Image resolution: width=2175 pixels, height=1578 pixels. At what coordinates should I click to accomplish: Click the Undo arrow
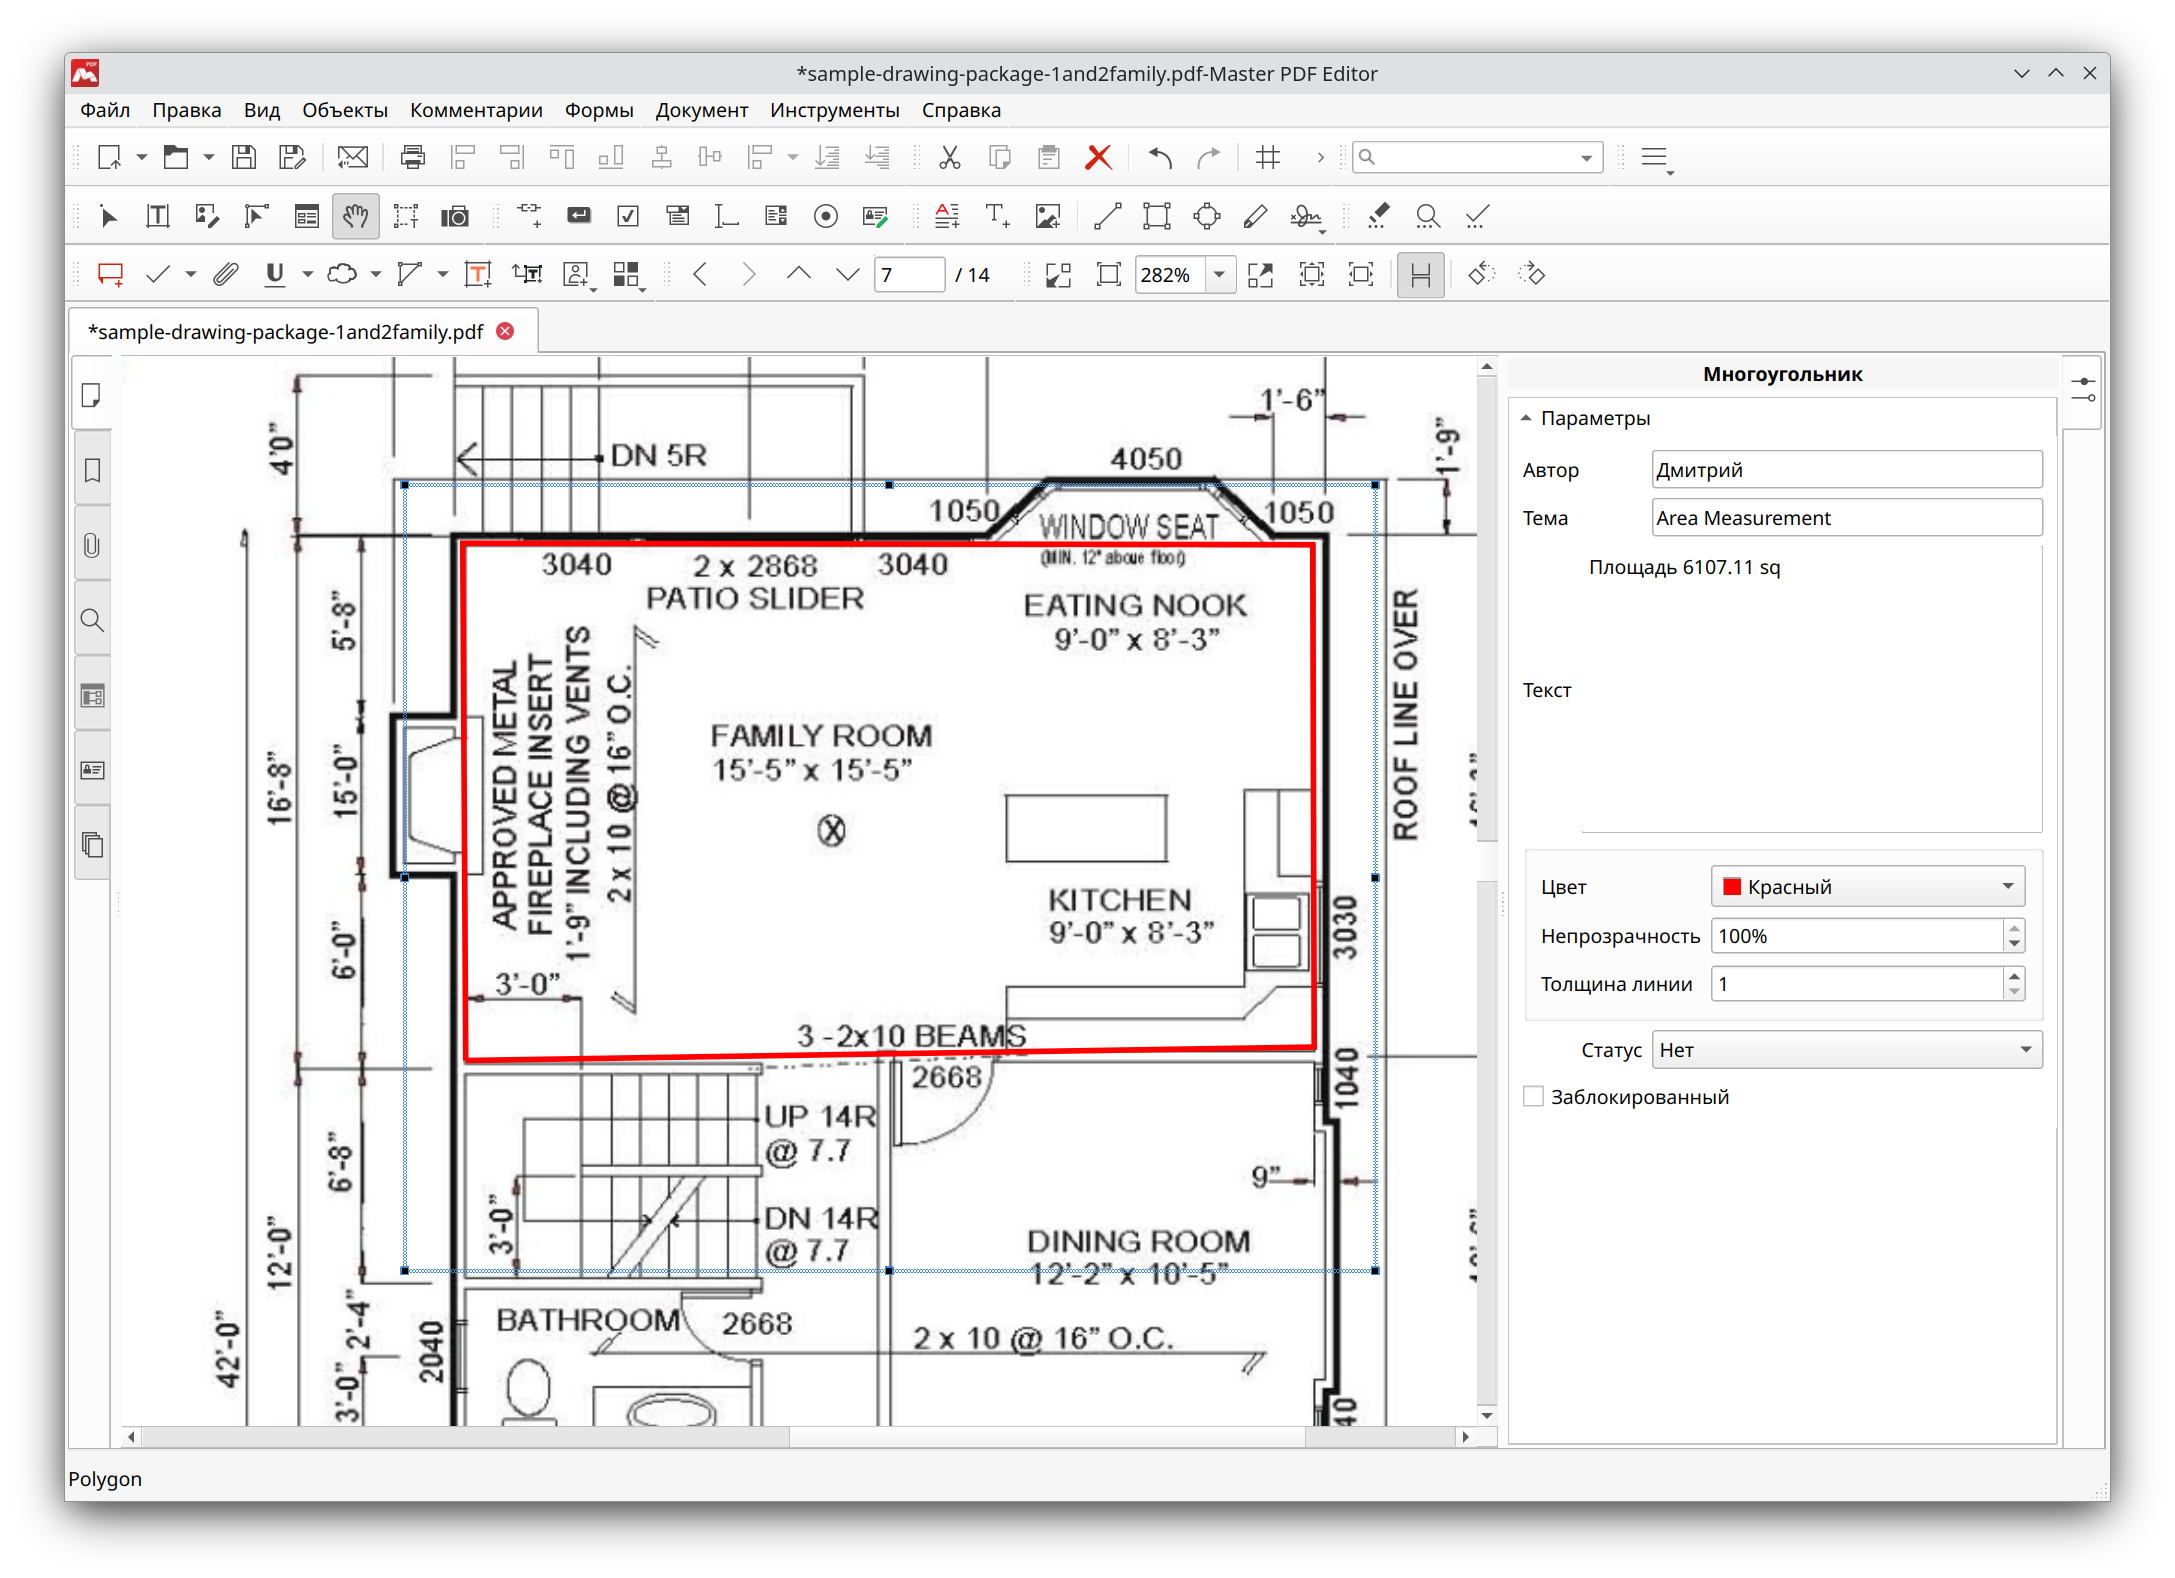(1160, 157)
